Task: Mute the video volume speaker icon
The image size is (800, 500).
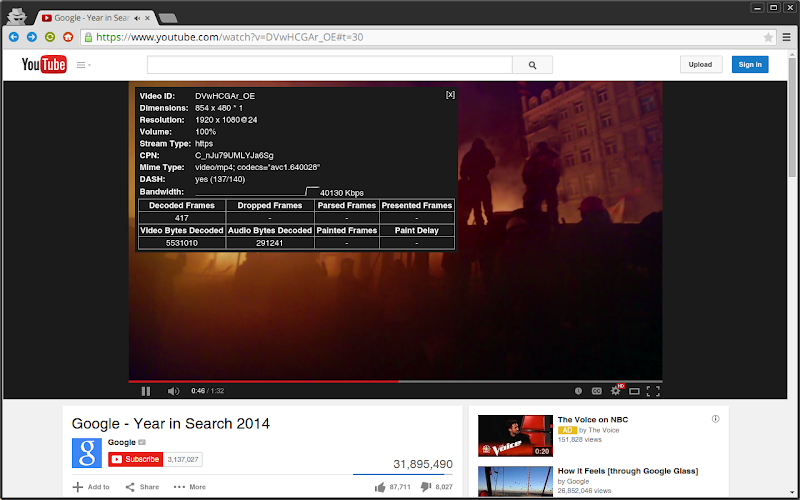Action: (173, 391)
